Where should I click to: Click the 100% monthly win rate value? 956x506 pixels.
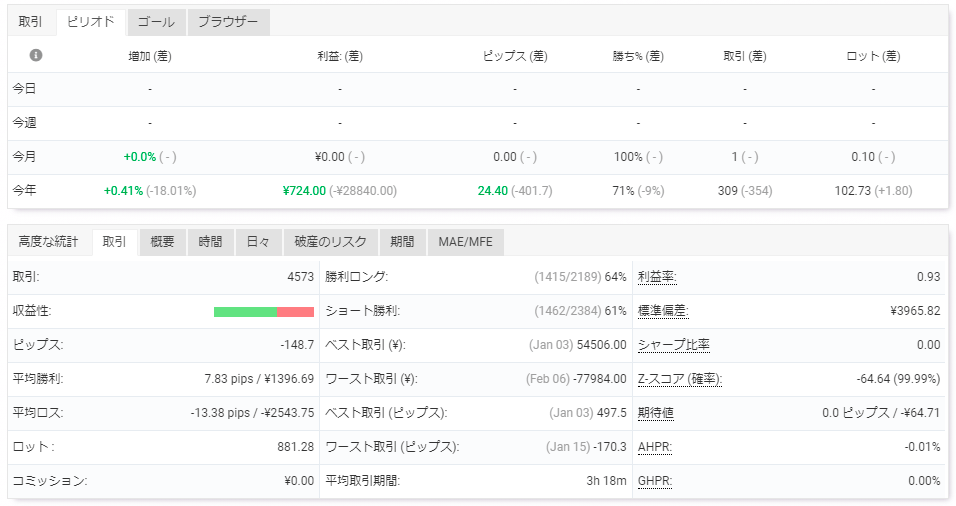click(x=628, y=157)
